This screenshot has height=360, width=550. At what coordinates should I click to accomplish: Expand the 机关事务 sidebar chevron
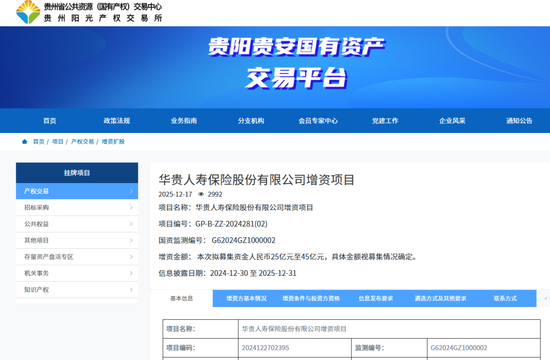131,273
